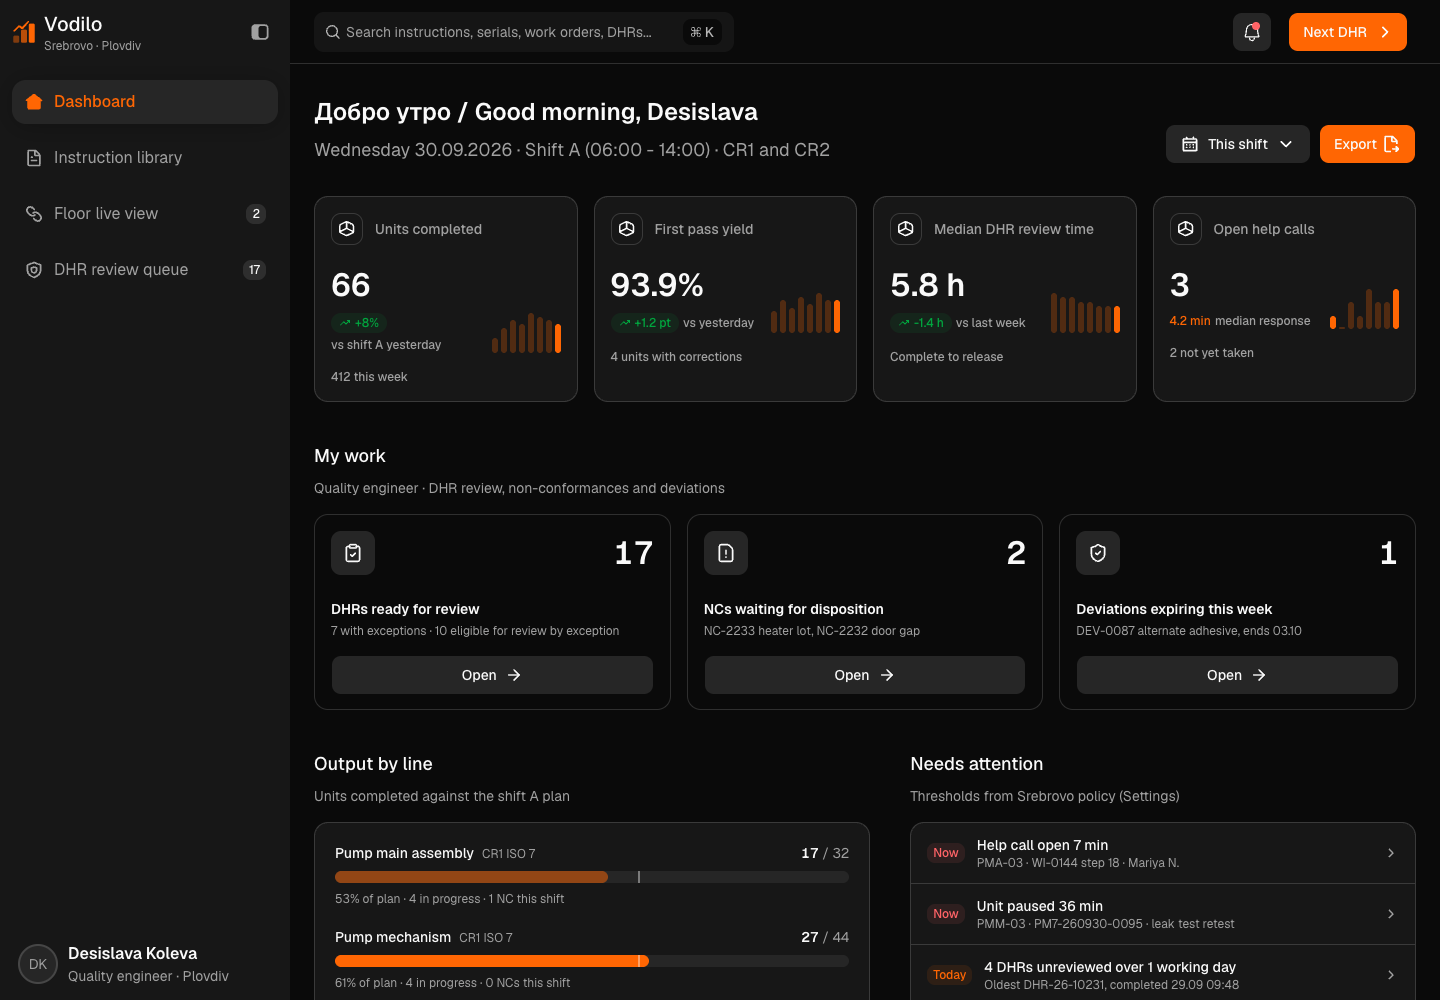Viewport: 1440px width, 1000px height.
Task: Click the '⌘ K' shortcut hint
Action: pyautogui.click(x=702, y=32)
